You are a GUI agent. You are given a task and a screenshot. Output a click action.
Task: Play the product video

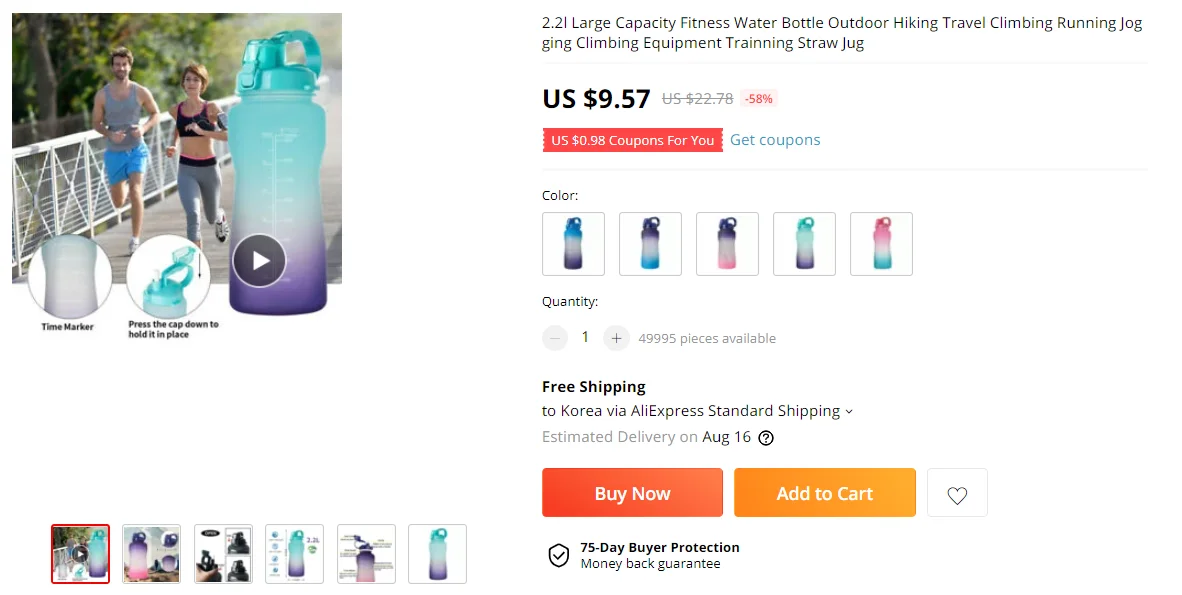260,261
